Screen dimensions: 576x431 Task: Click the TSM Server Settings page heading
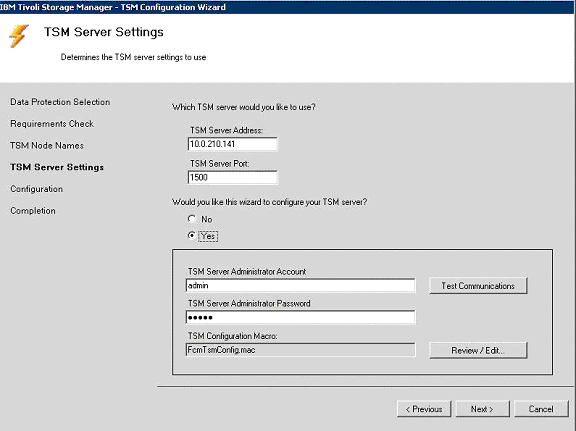pyautogui.click(x=104, y=32)
